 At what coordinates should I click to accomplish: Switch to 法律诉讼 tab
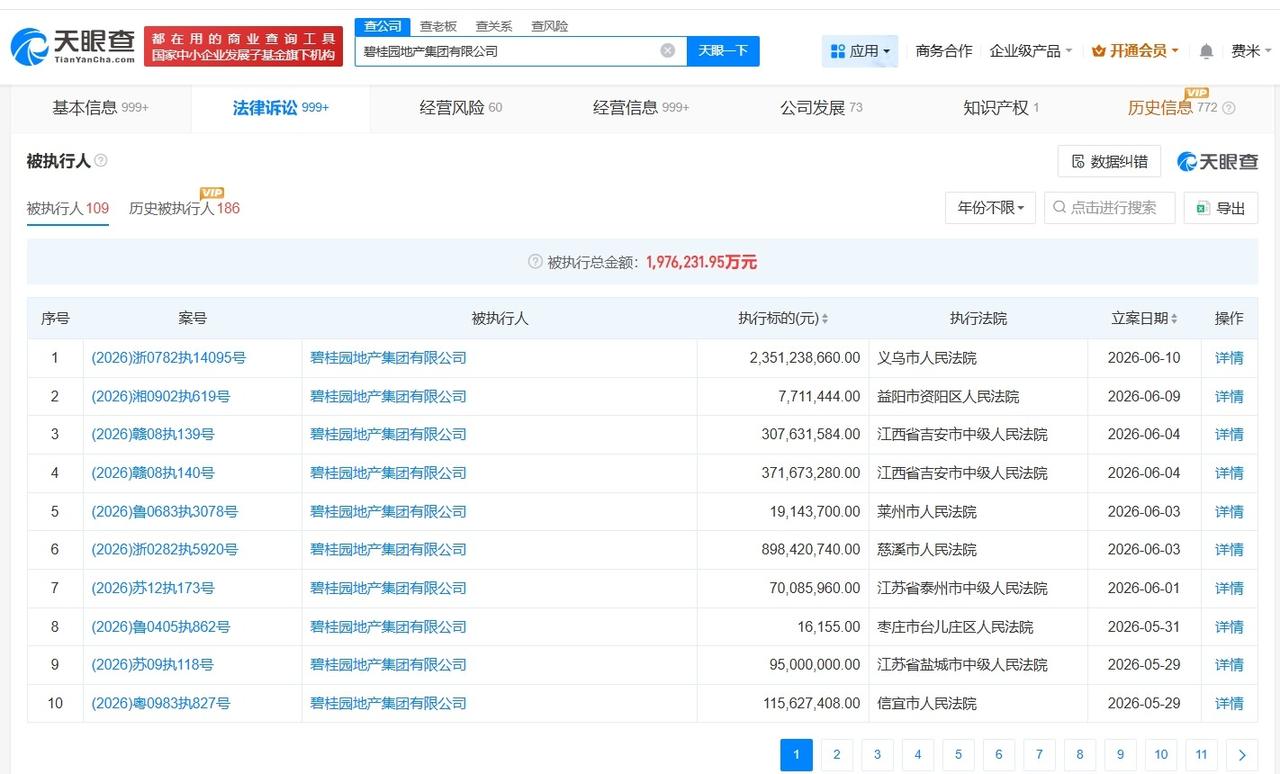point(280,108)
